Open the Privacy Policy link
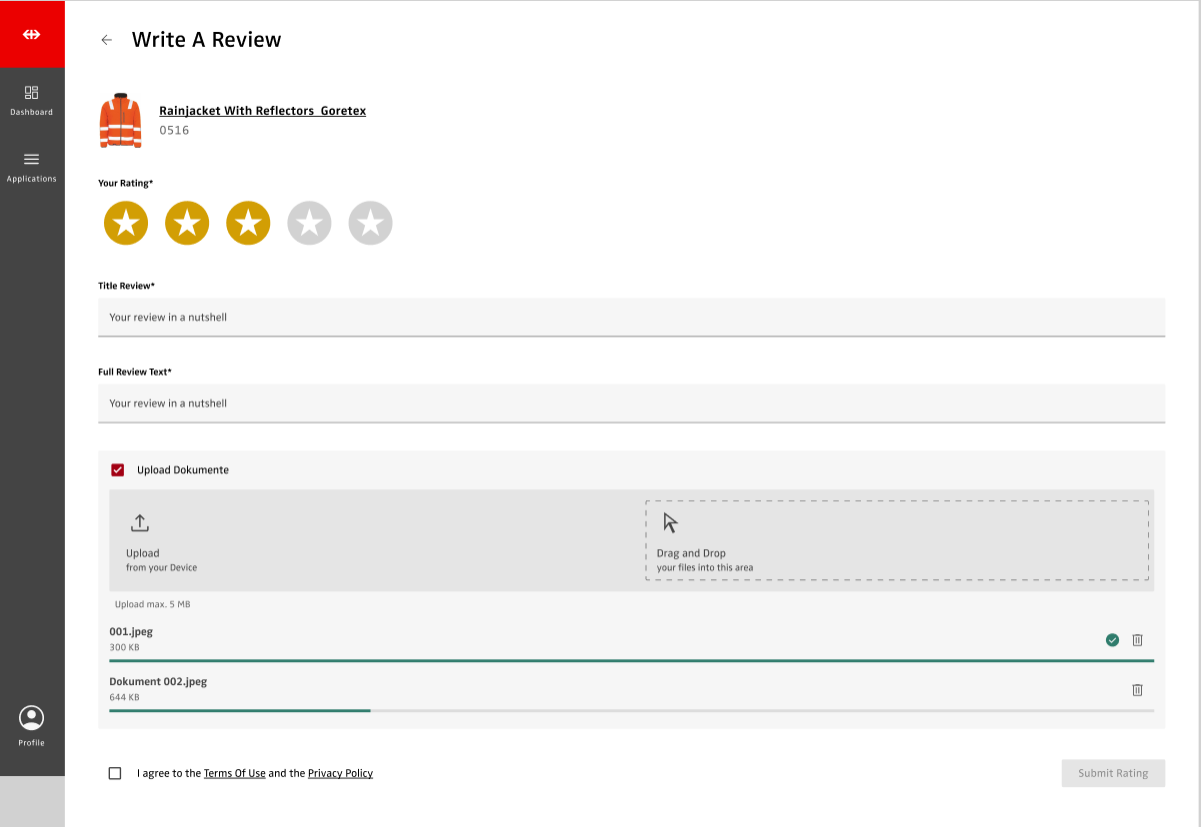 [x=340, y=773]
